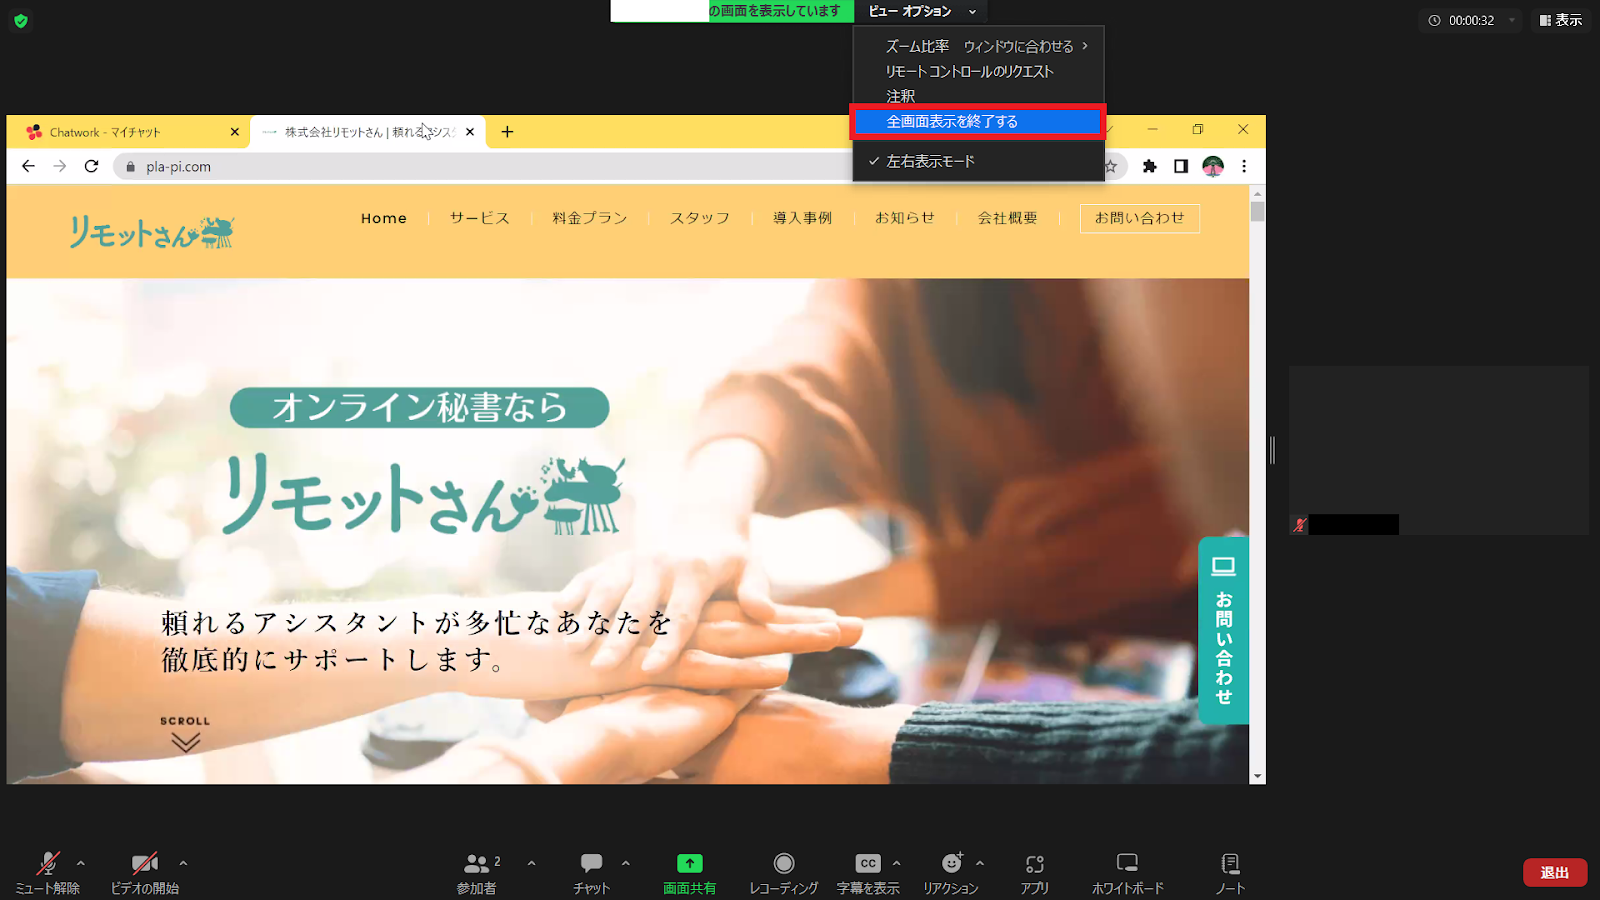Unmute the microphone in Zoom toolbar
Screen dimensions: 1600x900
[47, 872]
